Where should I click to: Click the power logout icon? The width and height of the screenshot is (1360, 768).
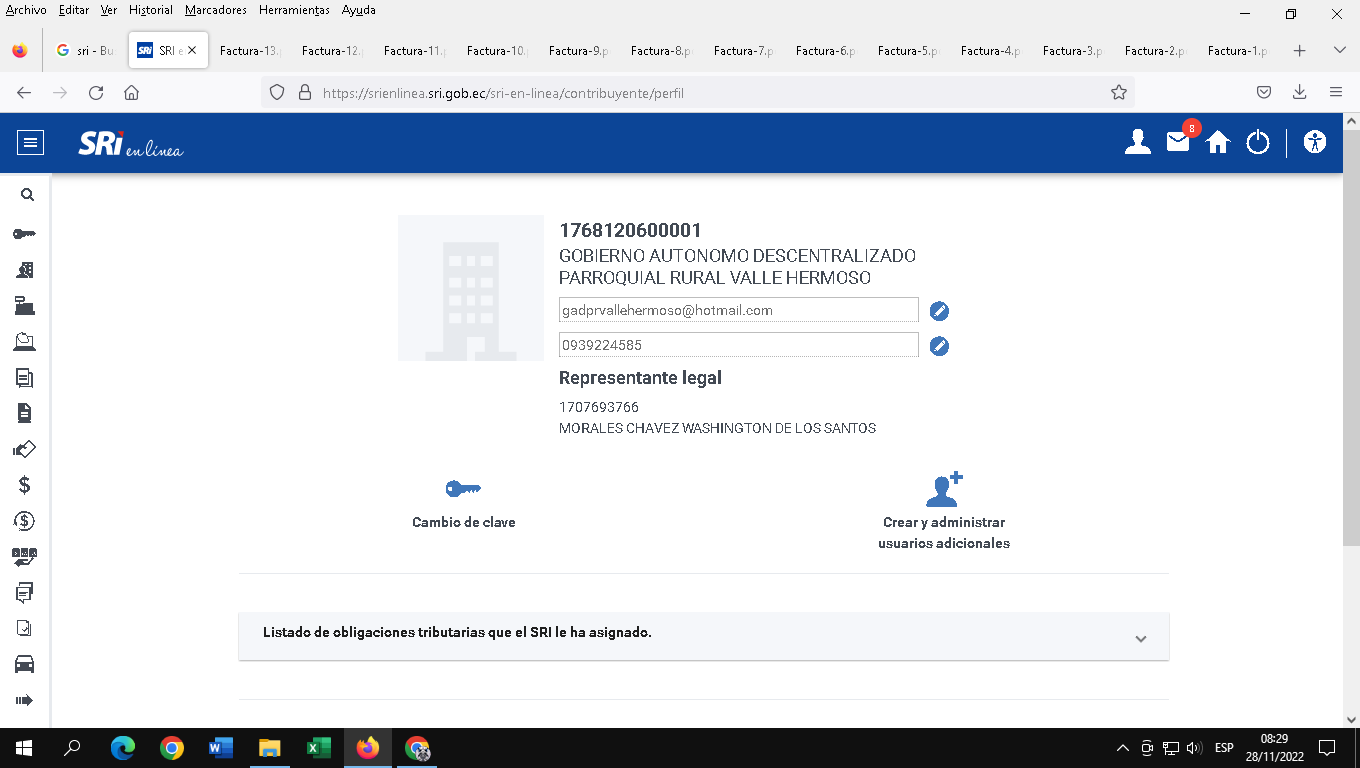(x=1257, y=143)
